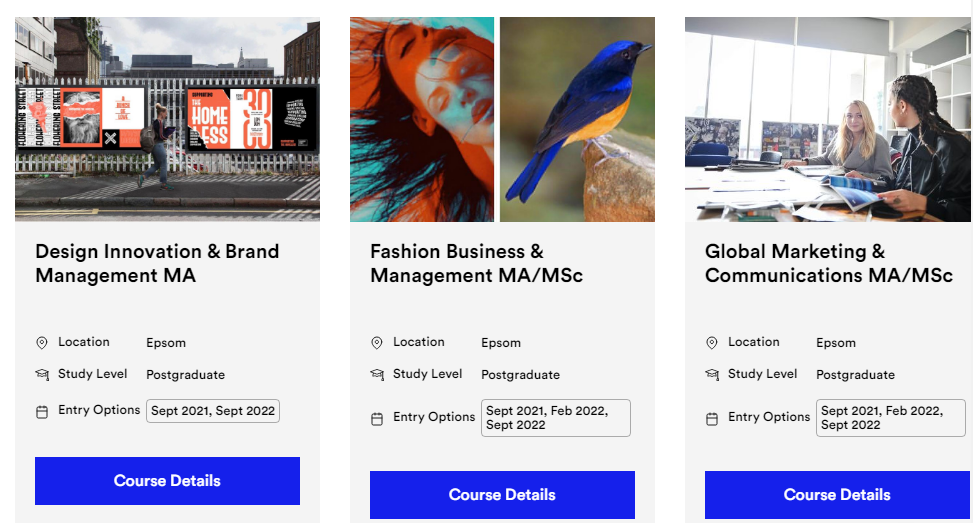This screenshot has width=973, height=523.
Task: Click graduation cap icon on Fashion Business card
Action: click(x=377, y=375)
